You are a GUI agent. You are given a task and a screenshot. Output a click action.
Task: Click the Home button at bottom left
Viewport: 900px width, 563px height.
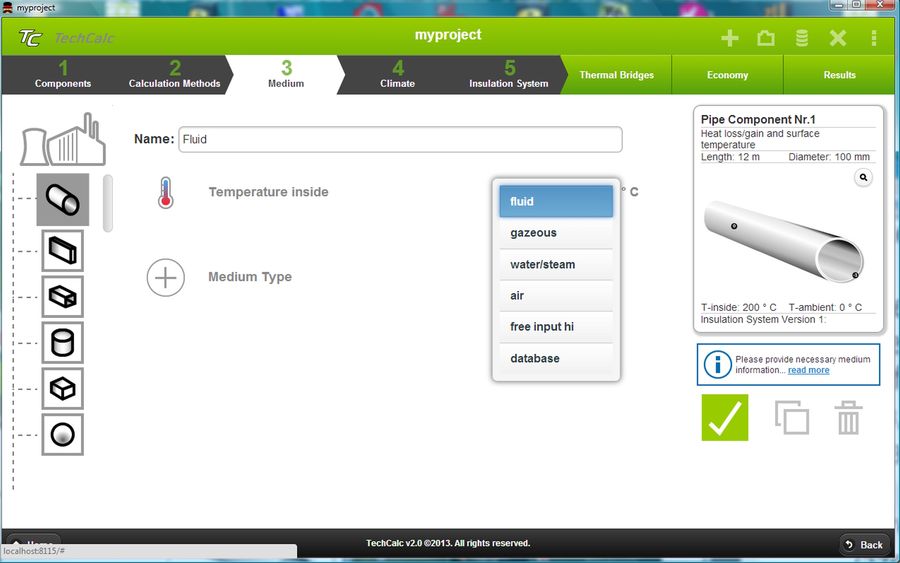click(x=33, y=540)
